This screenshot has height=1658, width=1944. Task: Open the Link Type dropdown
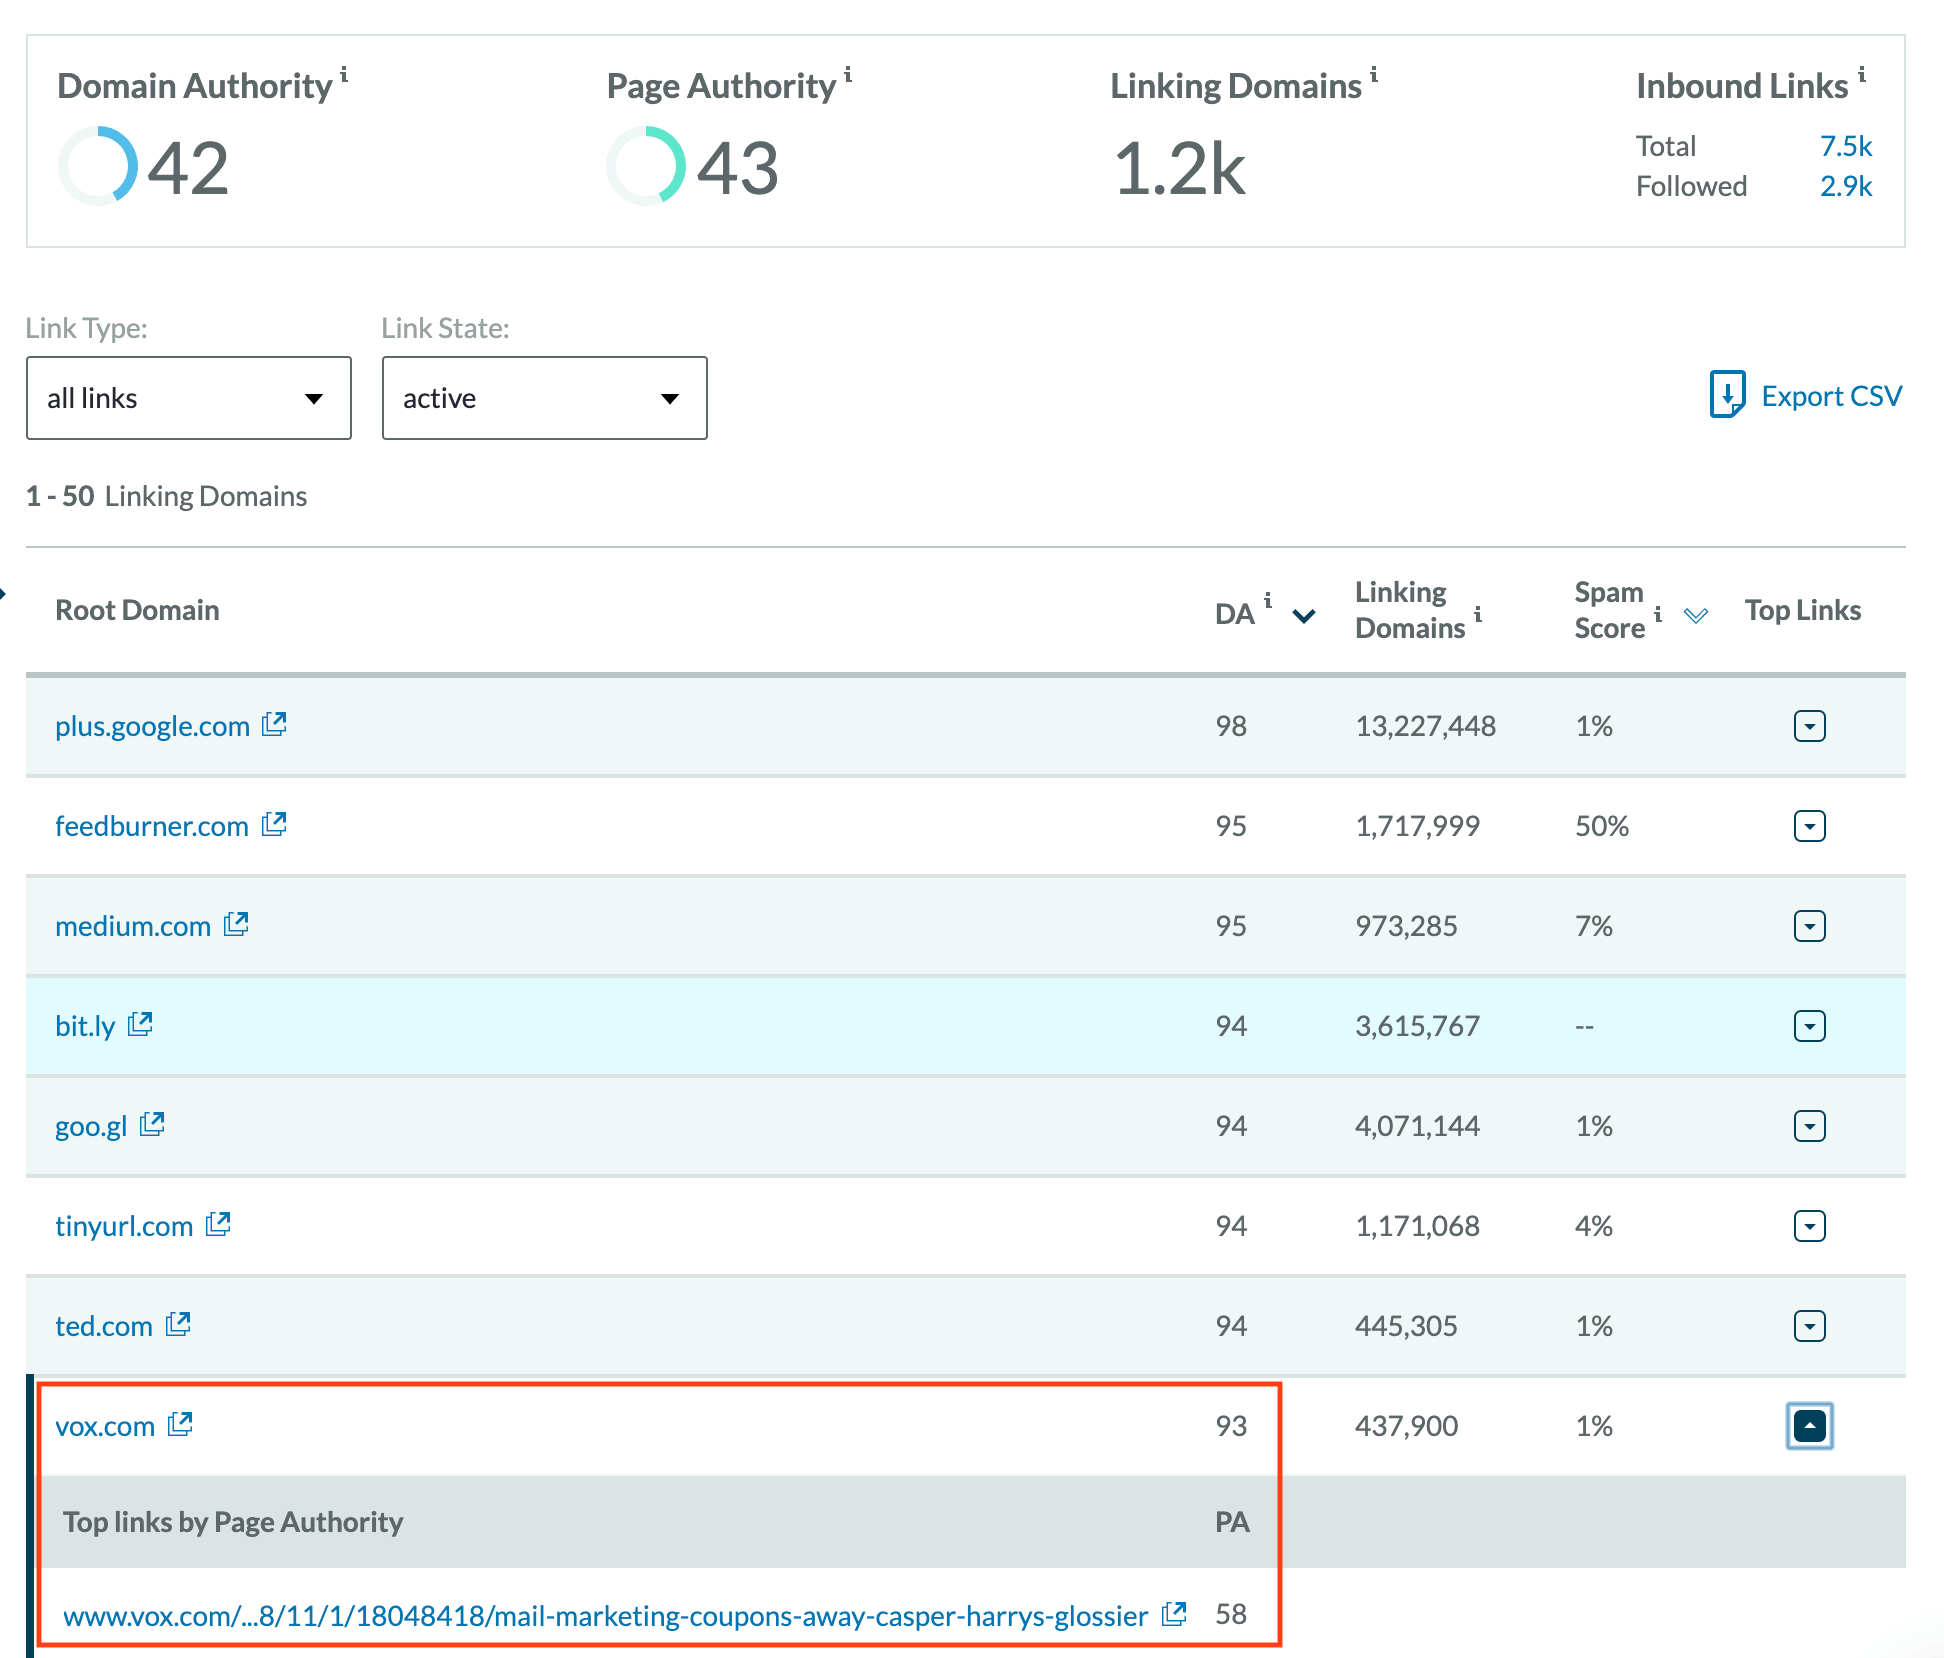[189, 398]
